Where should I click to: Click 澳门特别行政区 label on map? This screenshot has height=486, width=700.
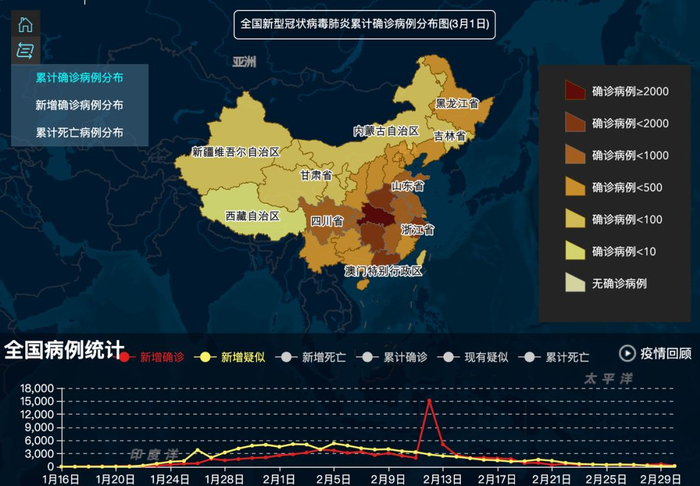point(383,270)
